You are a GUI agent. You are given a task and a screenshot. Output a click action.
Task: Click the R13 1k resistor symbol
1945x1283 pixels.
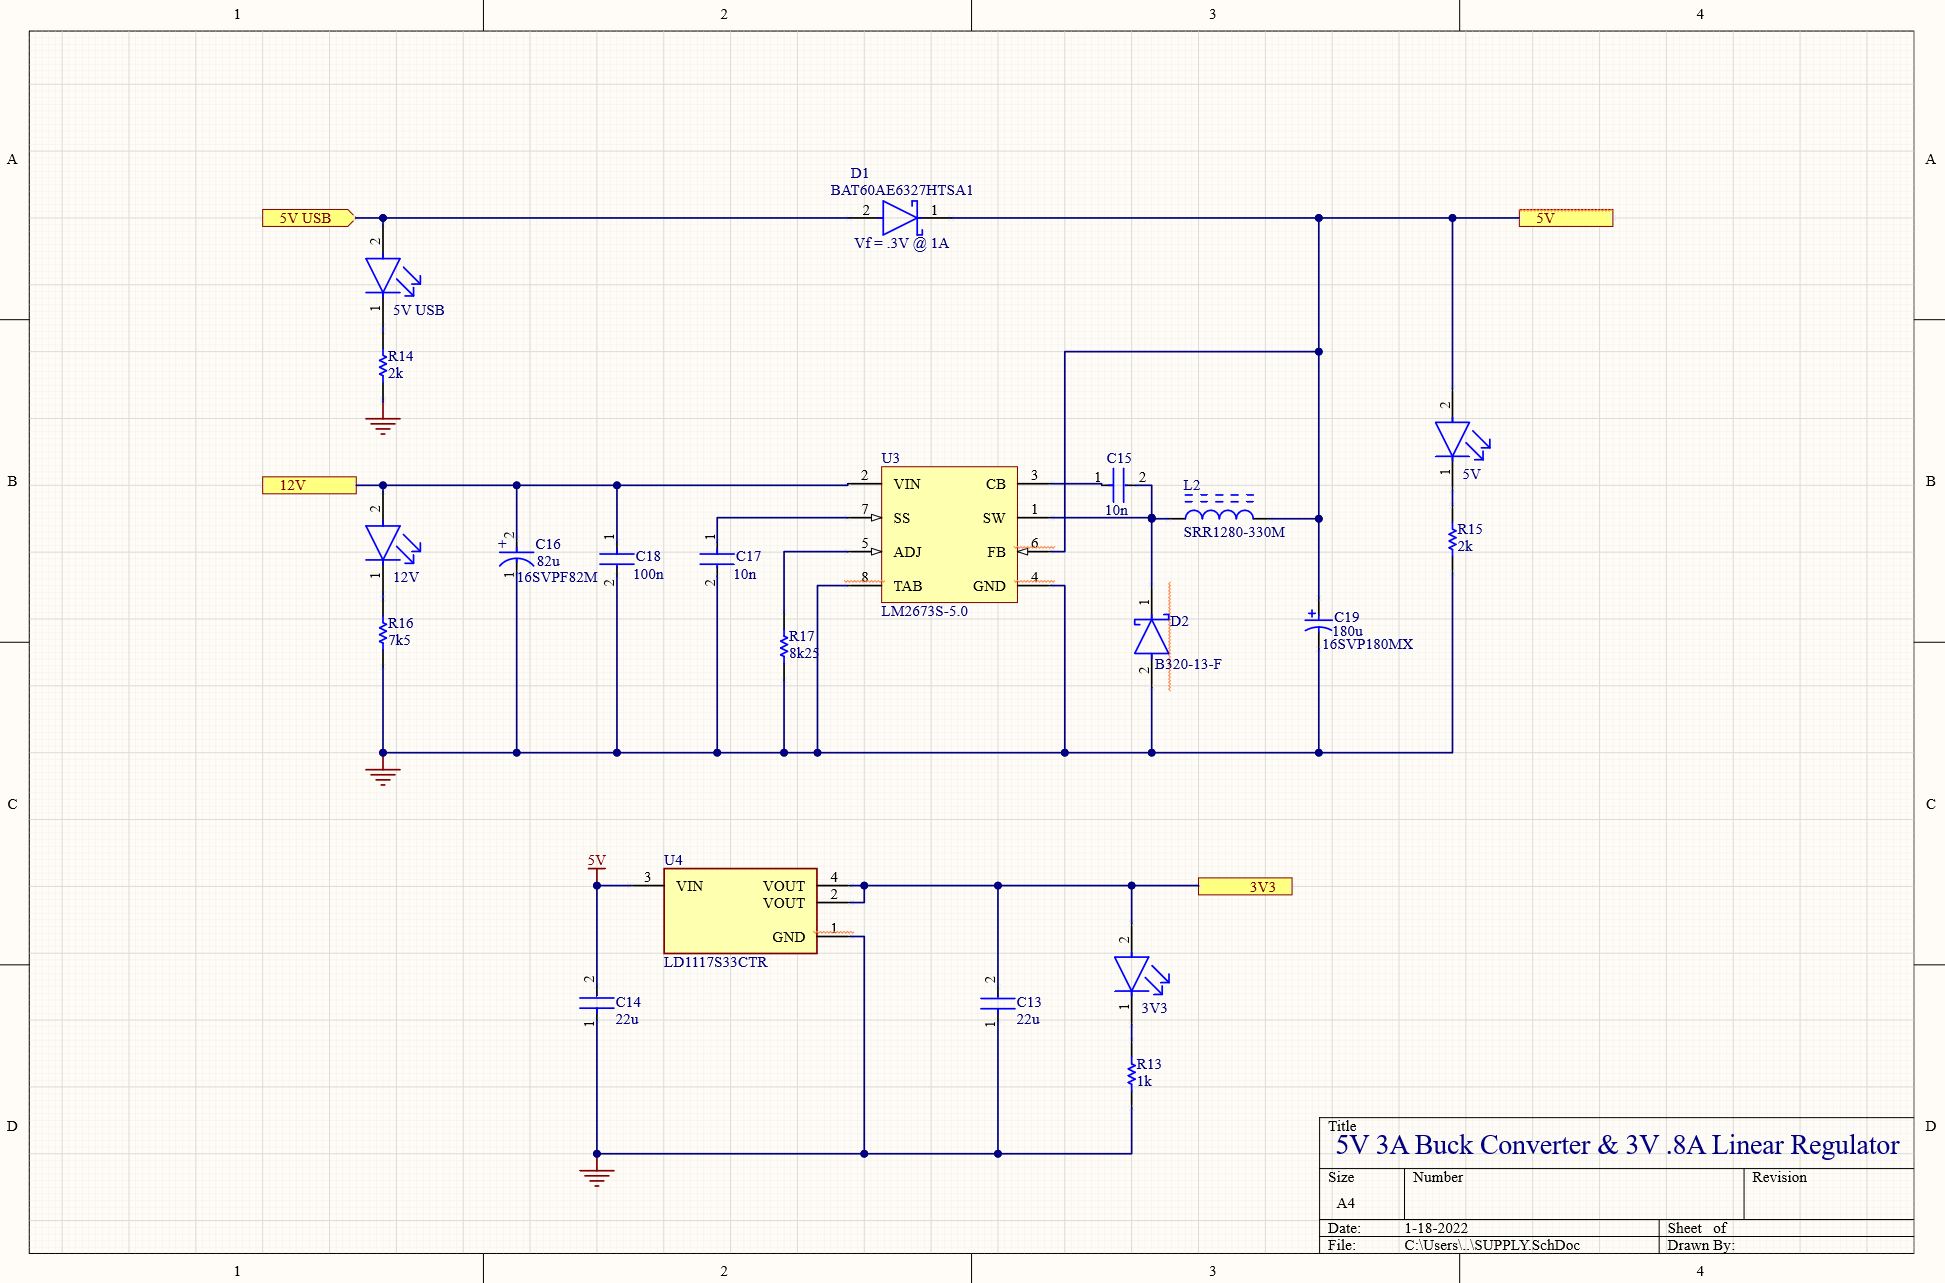[x=1131, y=1075]
